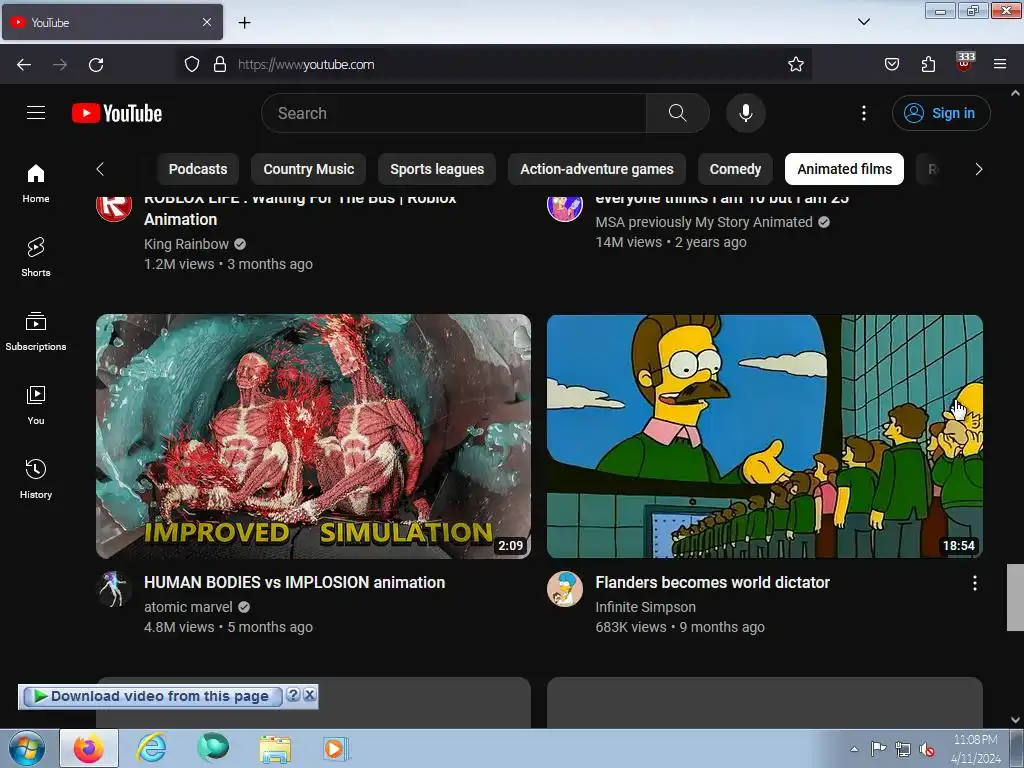1024x768 pixels.
Task: Open YouTube settings three-dot menu
Action: click(x=863, y=113)
